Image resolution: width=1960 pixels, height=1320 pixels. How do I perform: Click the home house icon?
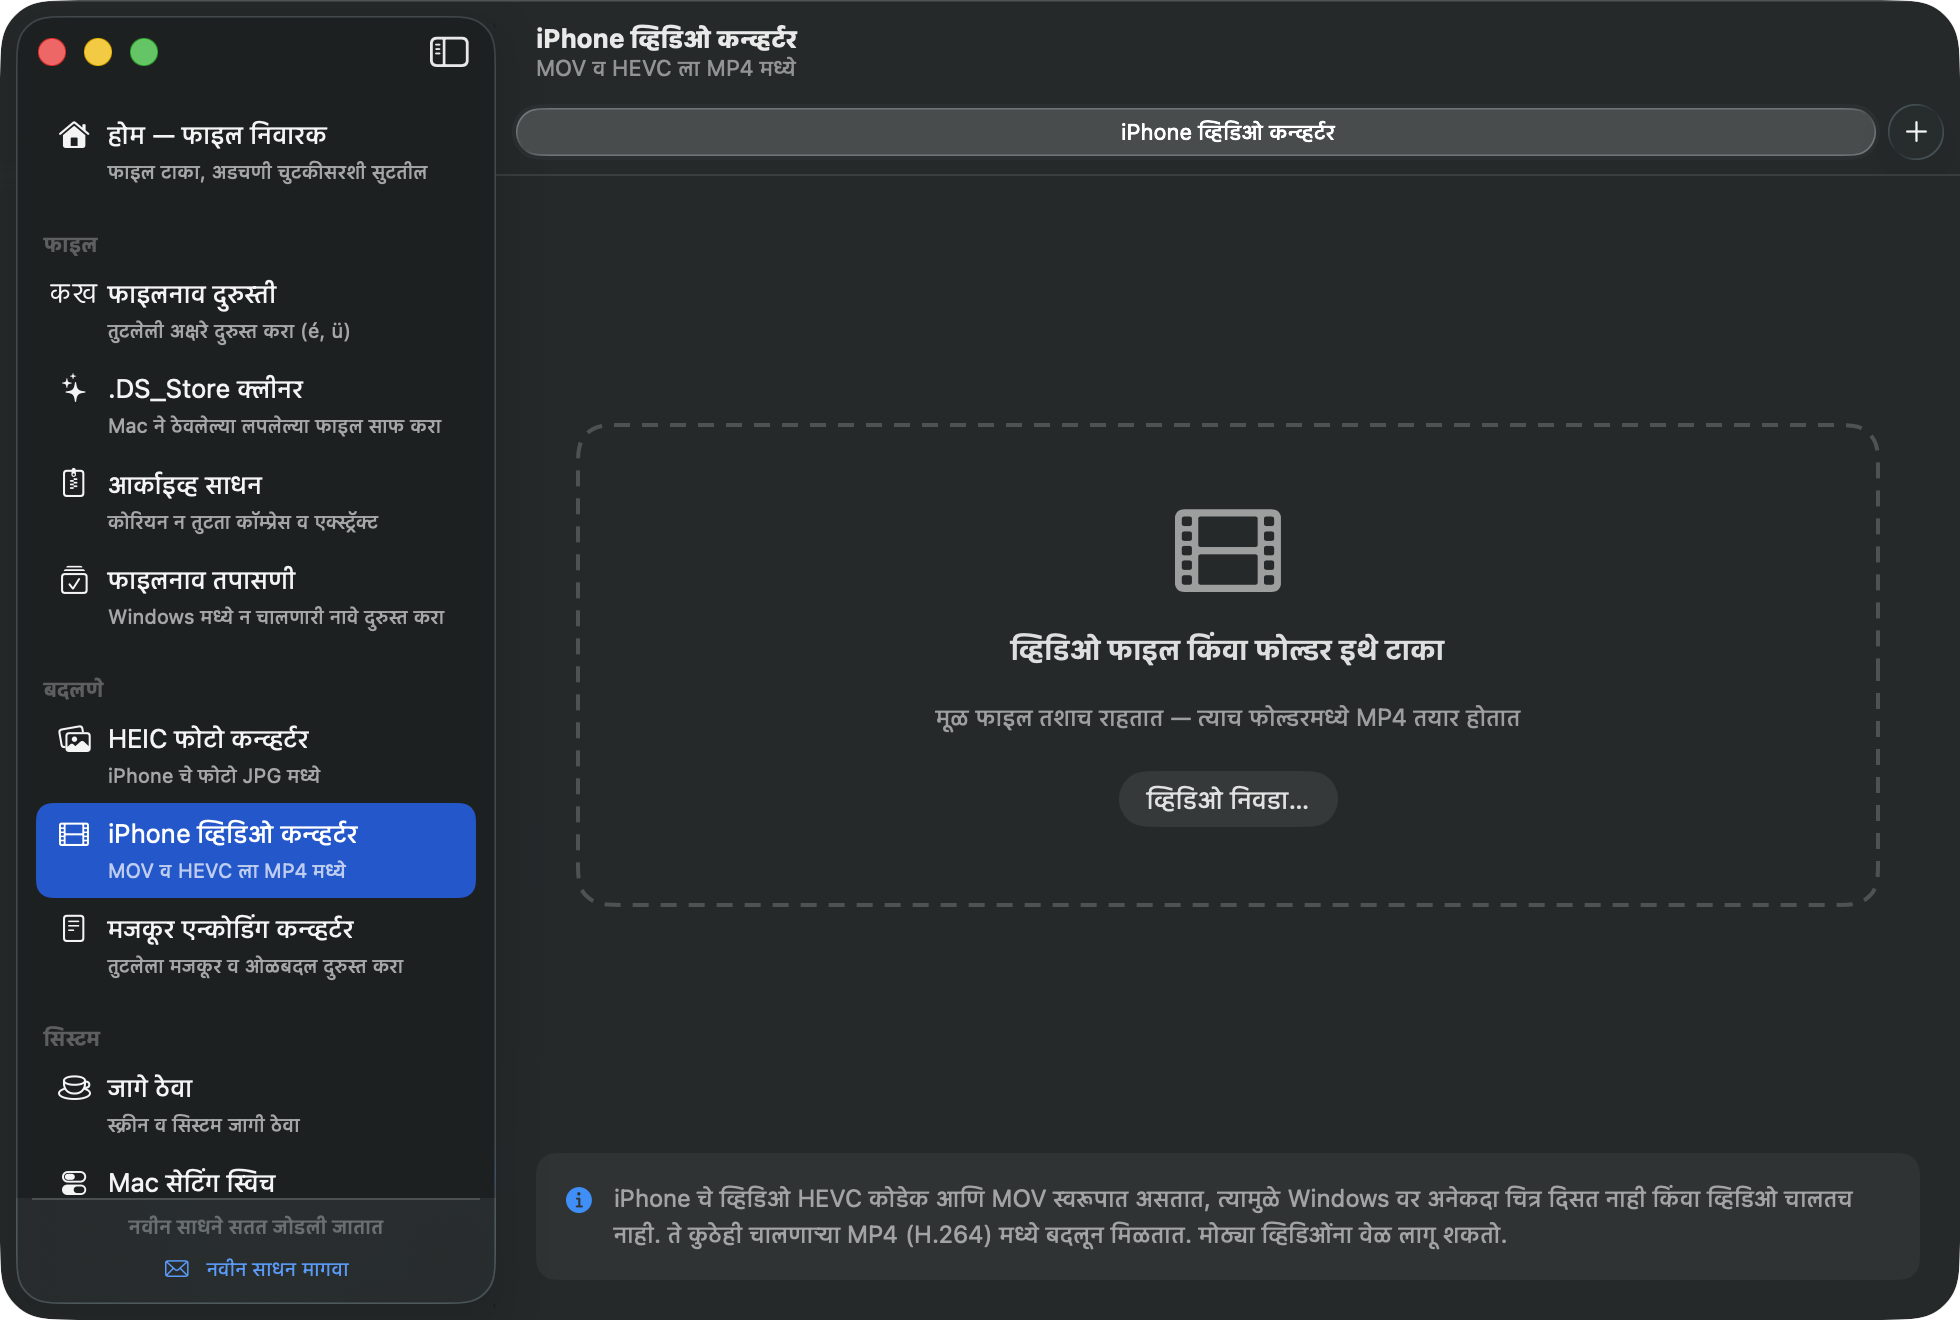tap(74, 135)
